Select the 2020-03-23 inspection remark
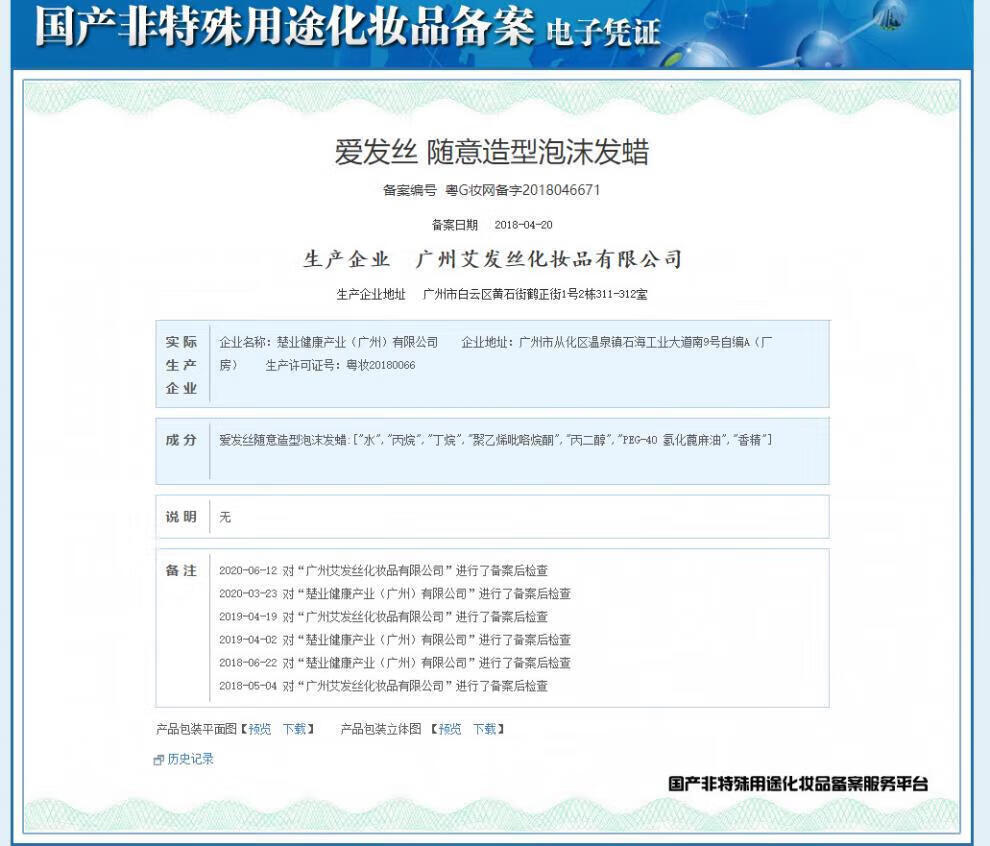The height and width of the screenshot is (846, 990). click(x=395, y=594)
